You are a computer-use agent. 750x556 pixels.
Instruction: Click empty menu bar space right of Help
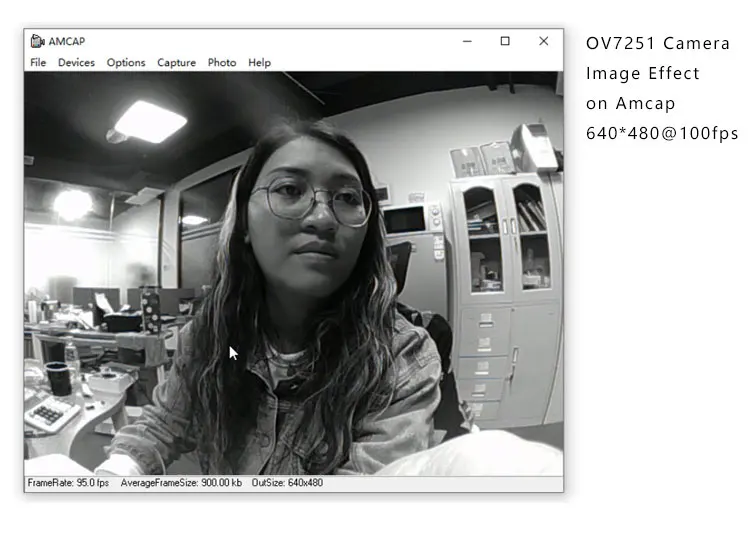[410, 62]
